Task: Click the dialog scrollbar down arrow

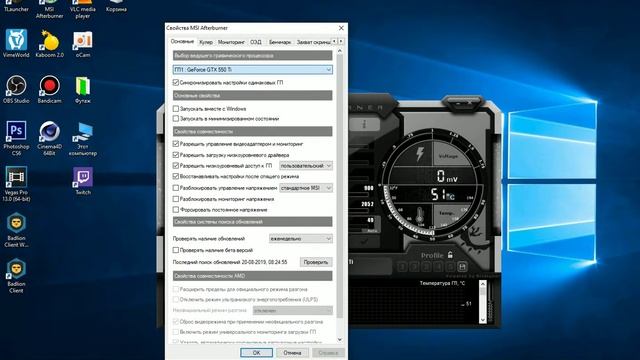Action: click(340, 340)
